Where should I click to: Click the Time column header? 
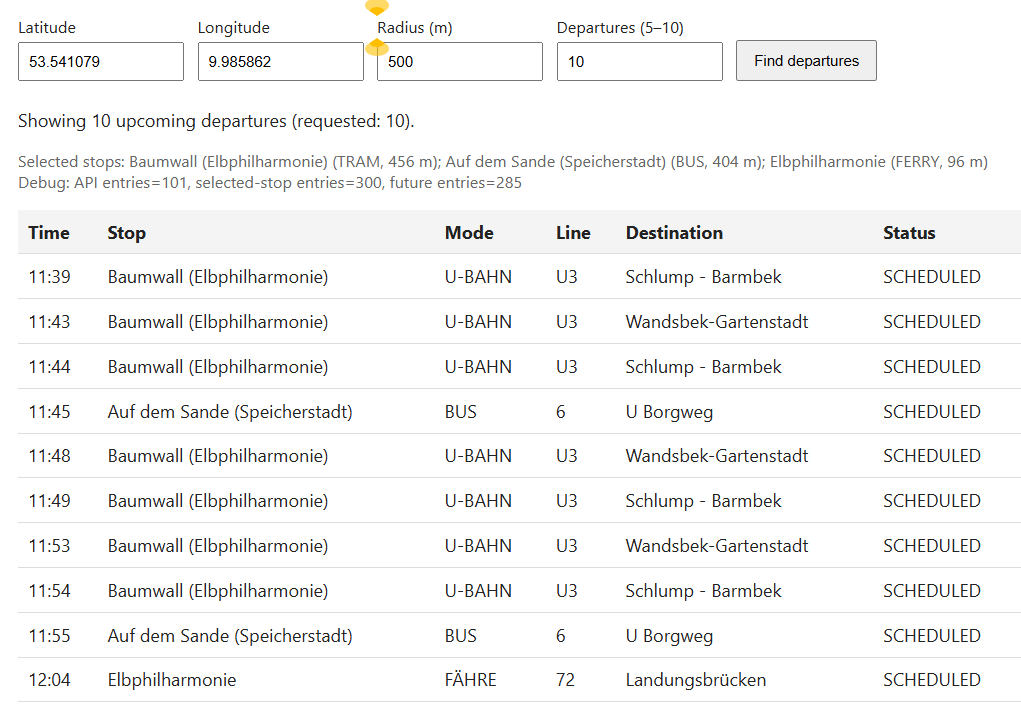point(49,233)
